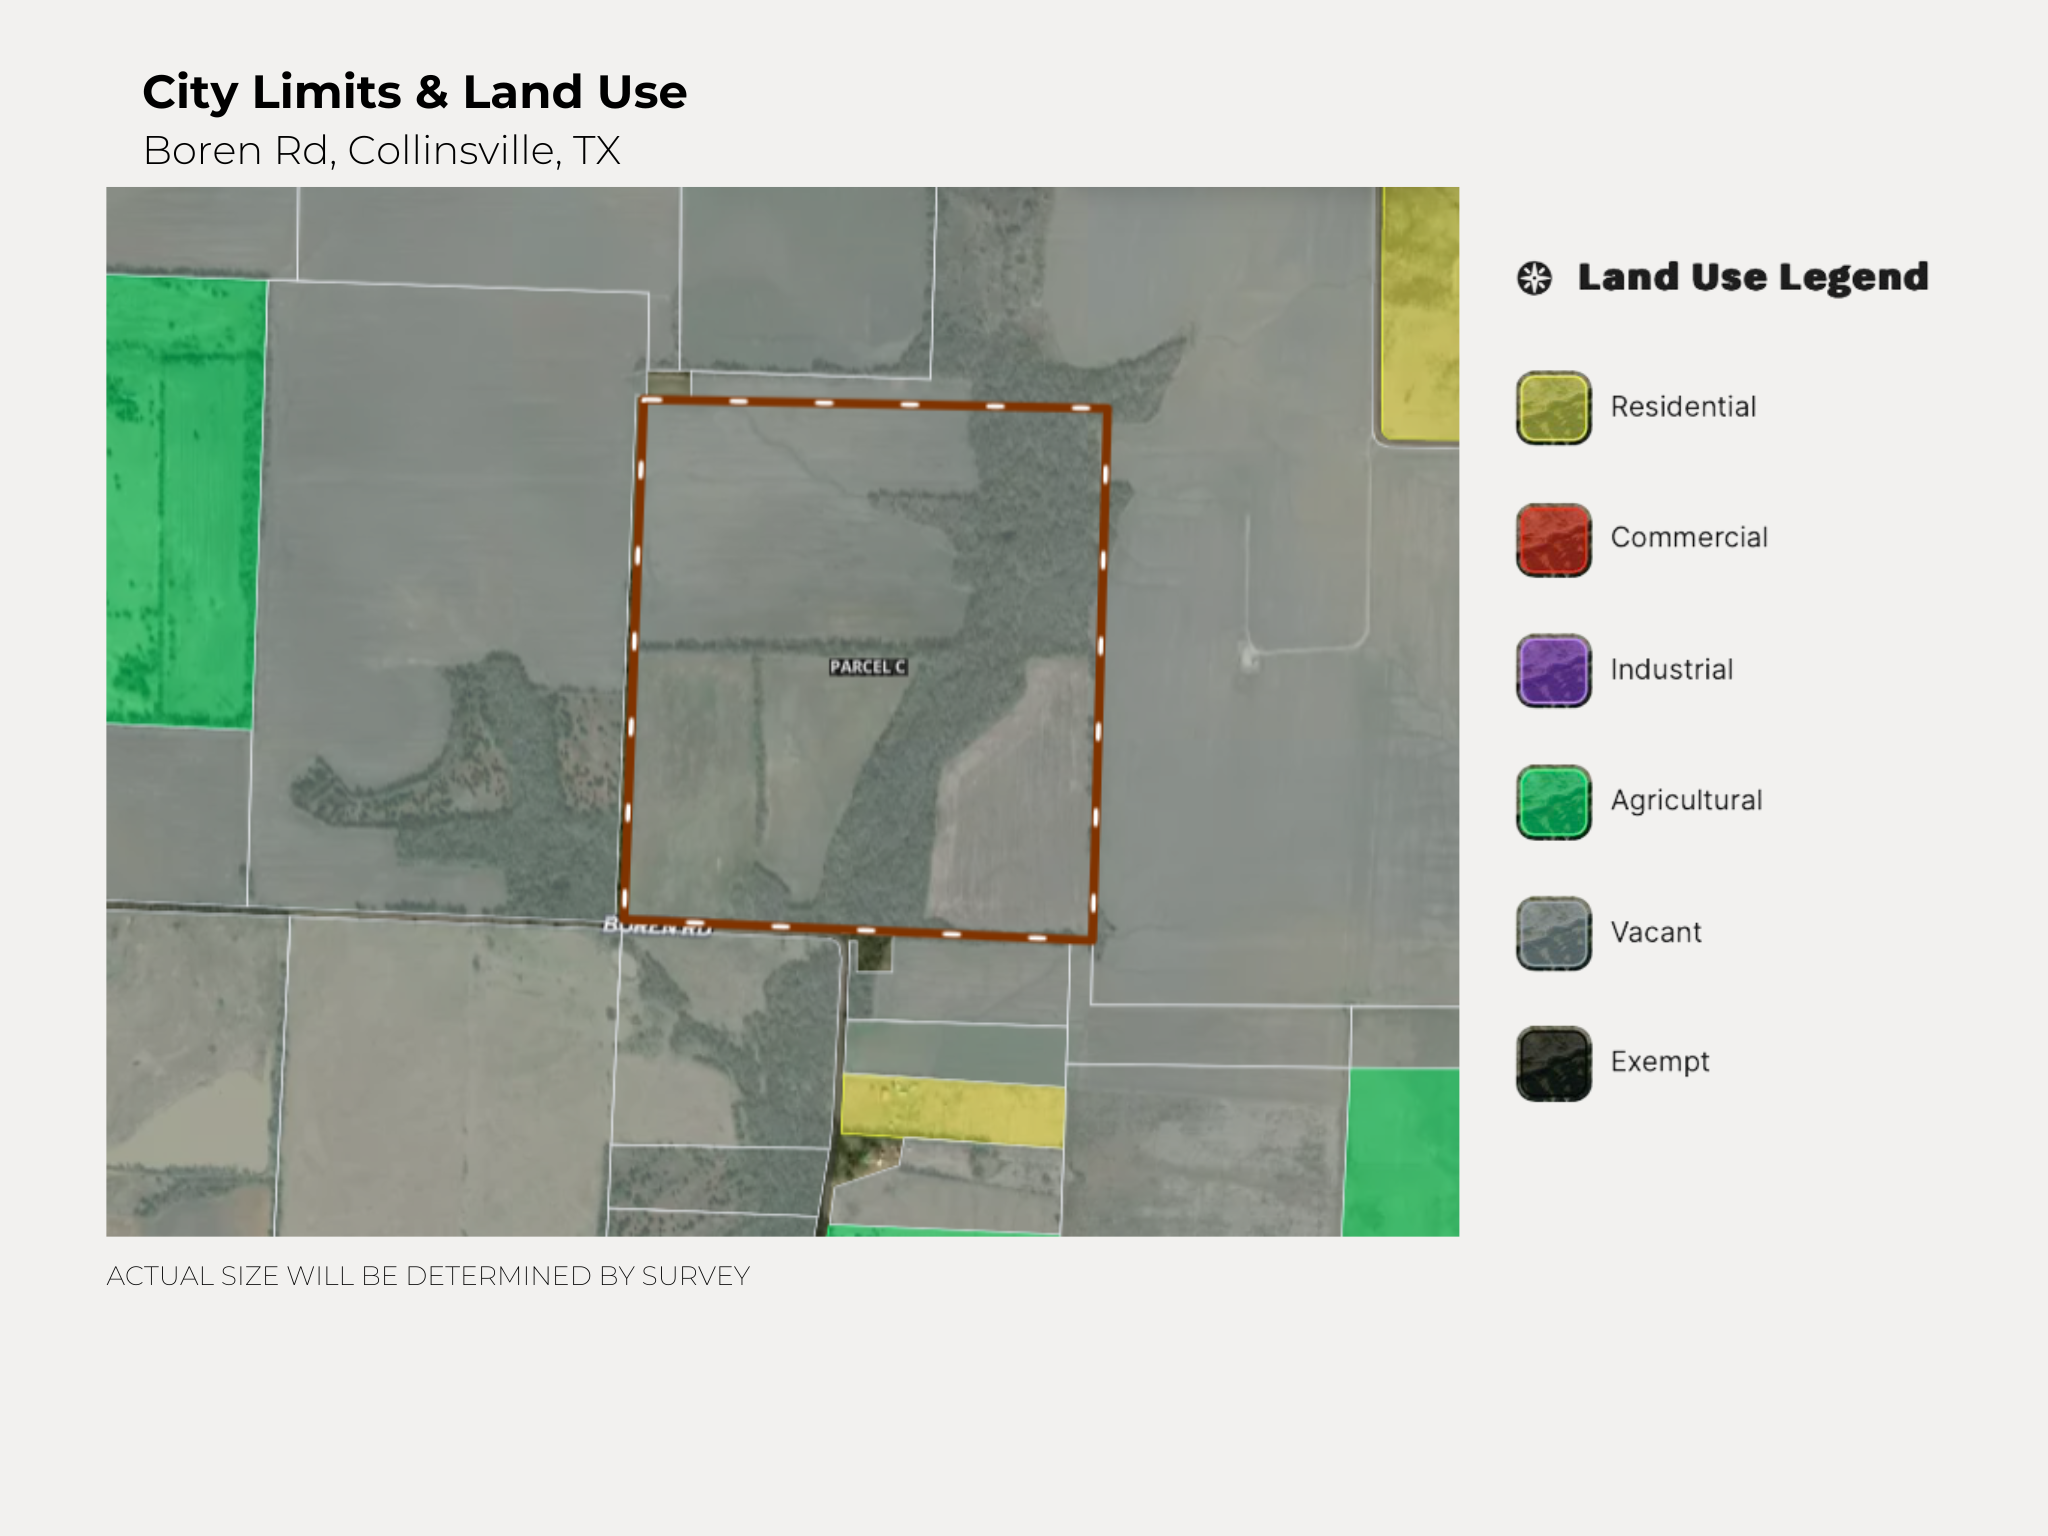Click the Exempt dark legend swatch

[1553, 1064]
